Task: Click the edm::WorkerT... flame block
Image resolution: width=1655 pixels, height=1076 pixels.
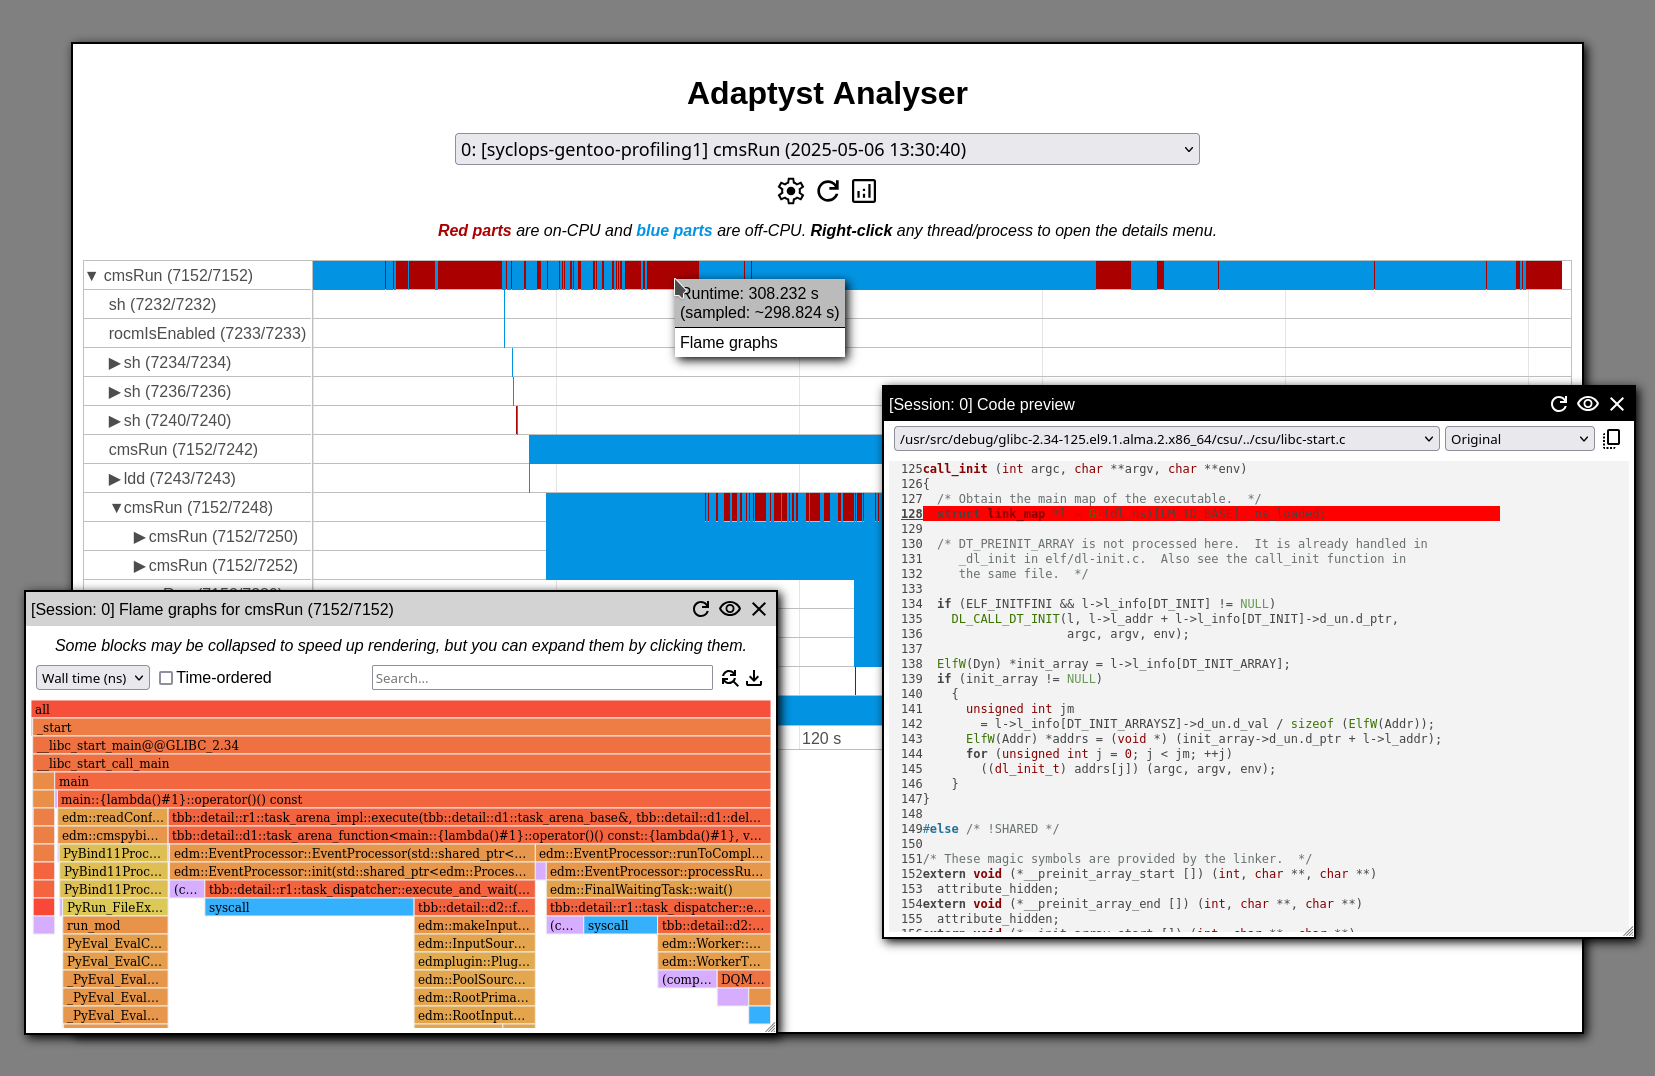Action: pyautogui.click(x=715, y=961)
